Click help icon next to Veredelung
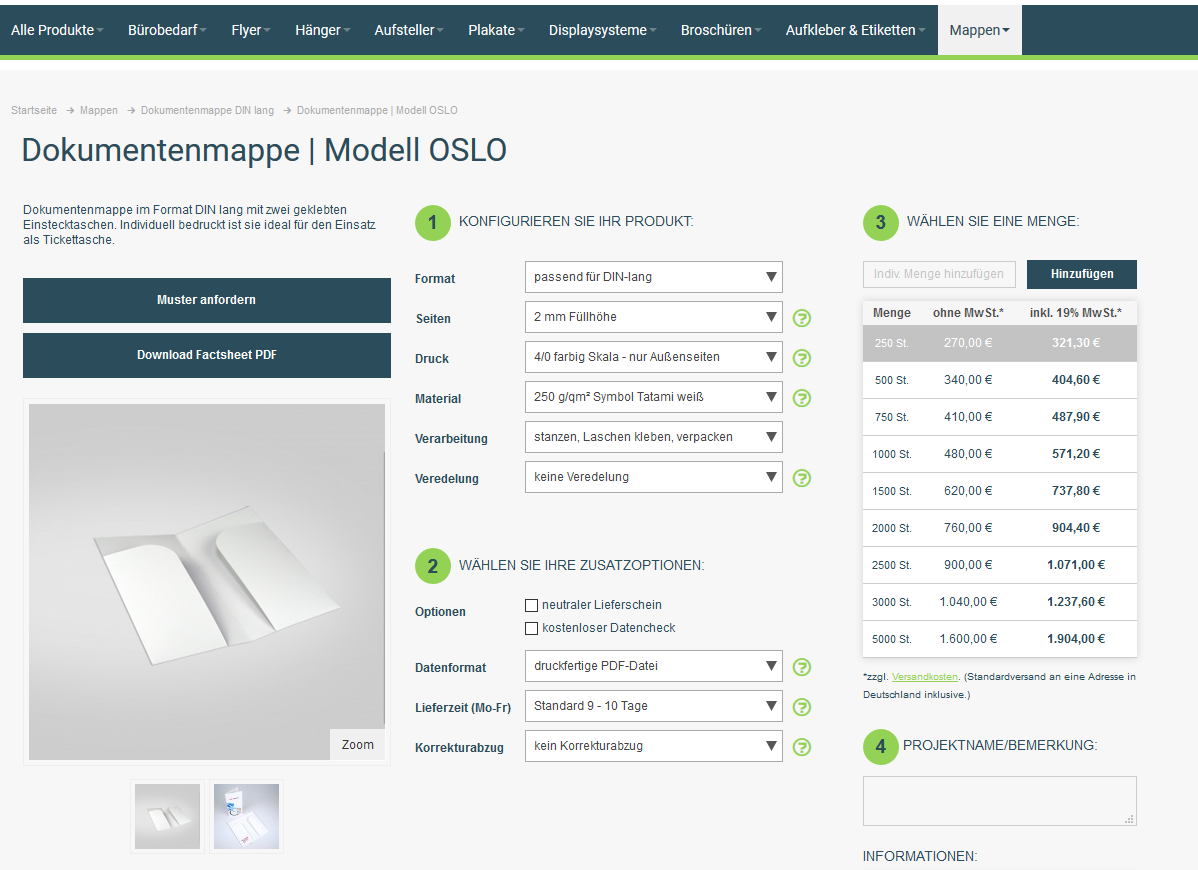 801,478
